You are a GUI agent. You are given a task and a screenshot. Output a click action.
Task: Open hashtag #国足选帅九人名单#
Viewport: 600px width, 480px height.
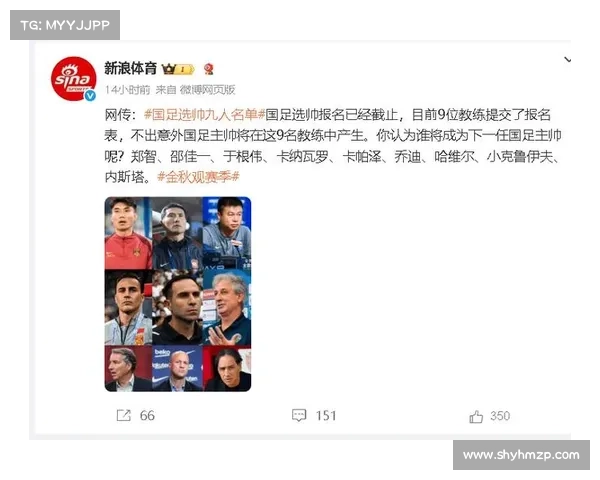pos(204,115)
